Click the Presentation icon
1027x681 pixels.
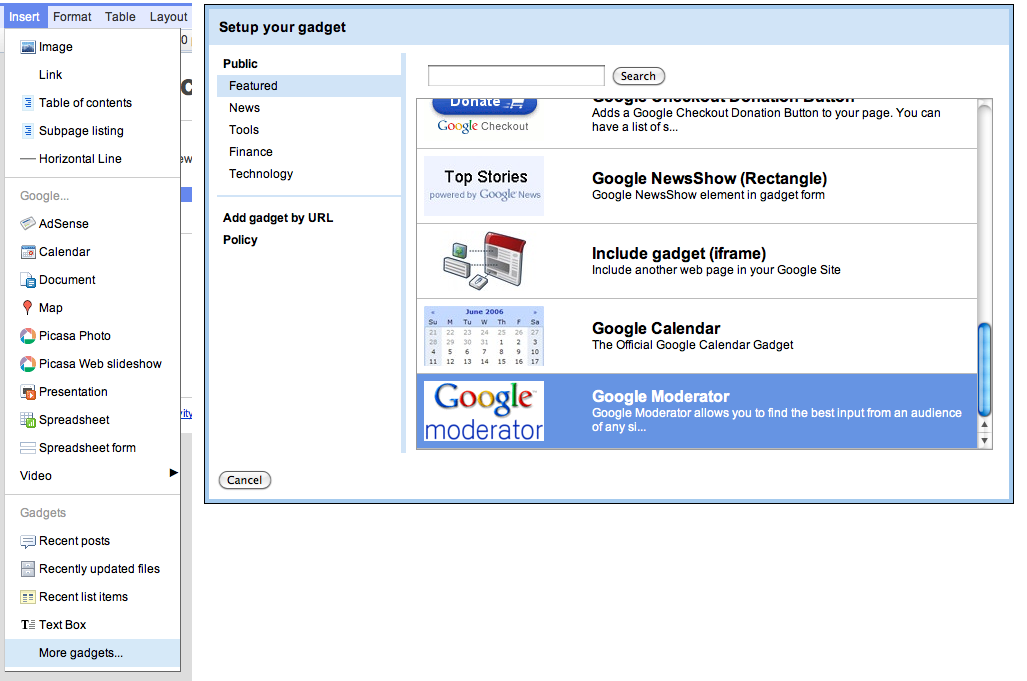pos(28,392)
